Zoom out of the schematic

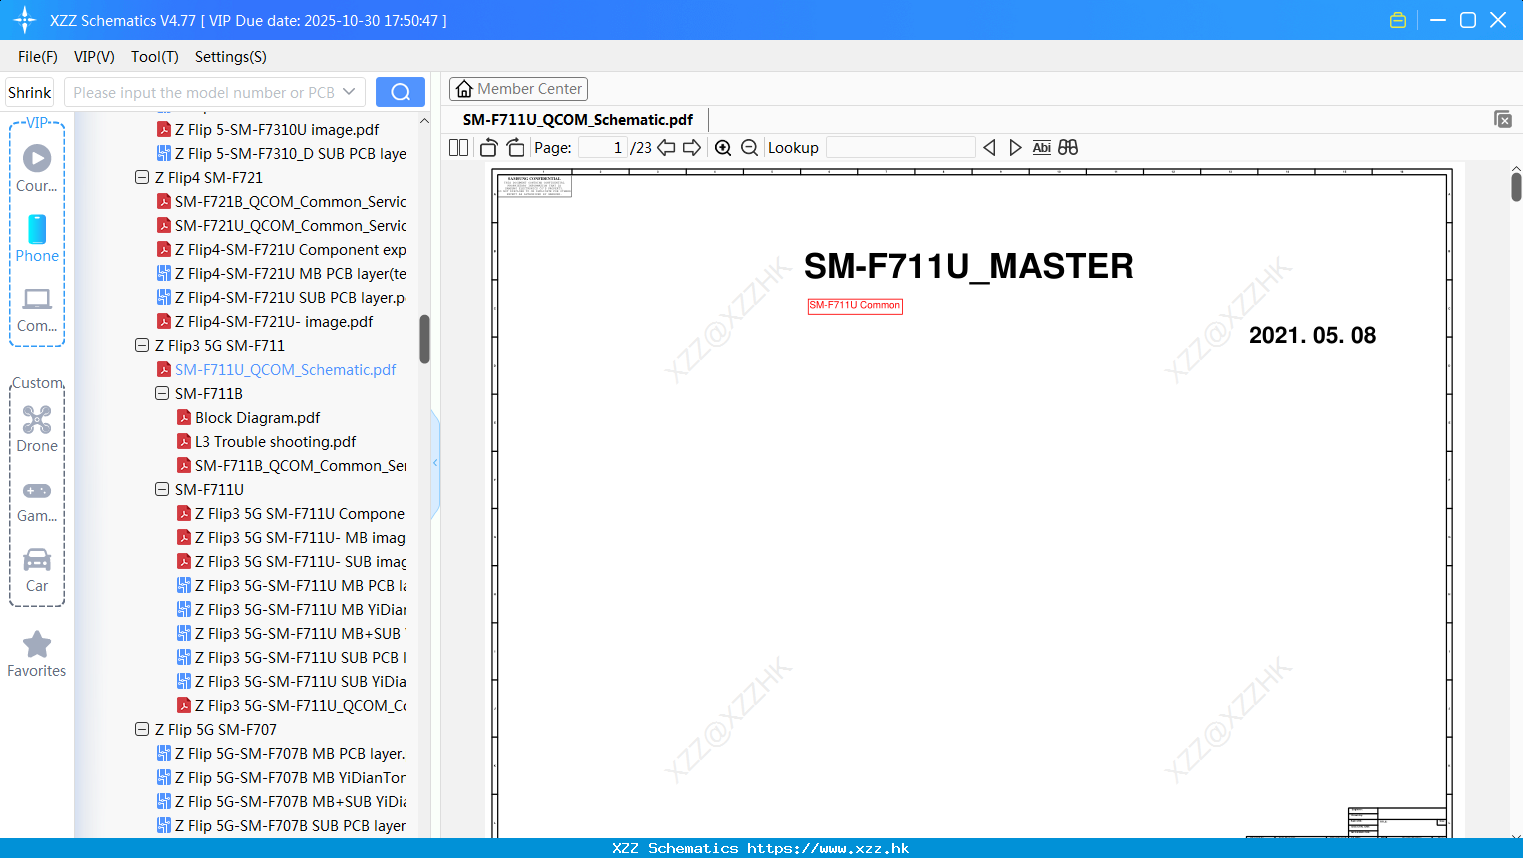point(750,148)
